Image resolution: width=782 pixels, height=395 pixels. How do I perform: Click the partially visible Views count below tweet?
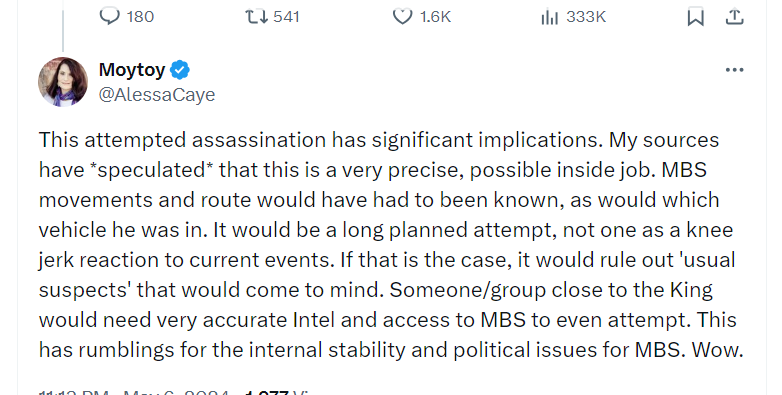click(277, 392)
